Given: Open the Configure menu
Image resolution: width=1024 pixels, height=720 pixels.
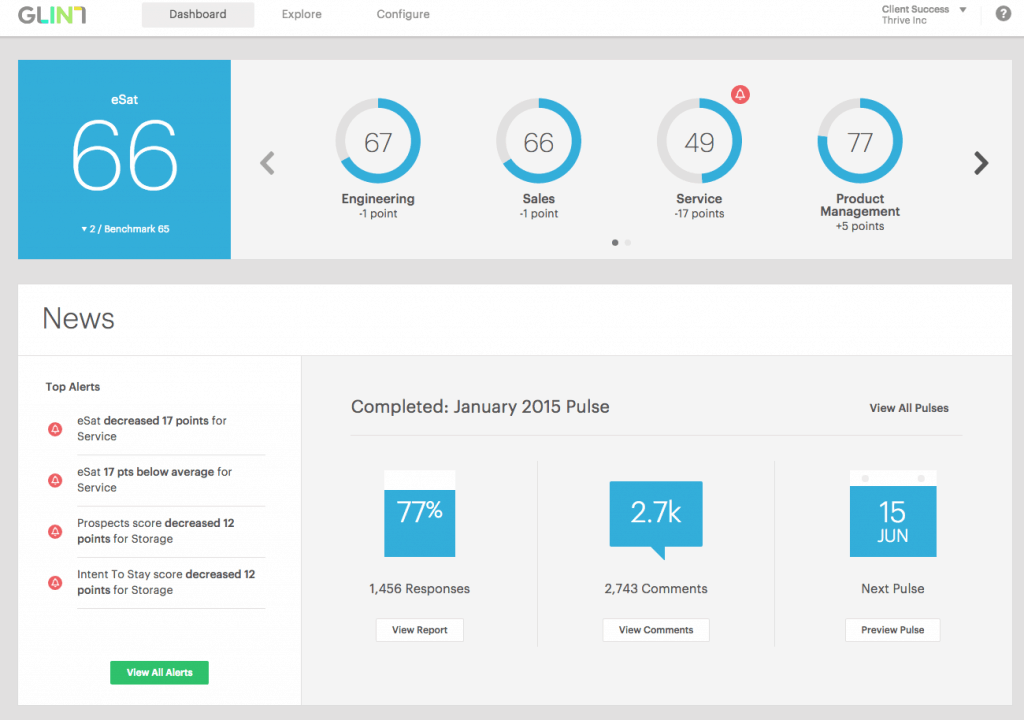Looking at the screenshot, I should [402, 14].
